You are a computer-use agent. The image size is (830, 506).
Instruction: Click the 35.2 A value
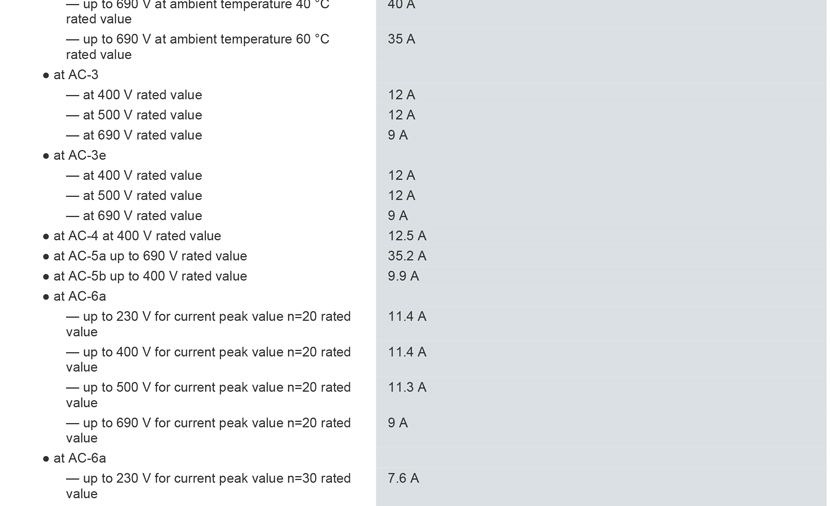pos(407,256)
